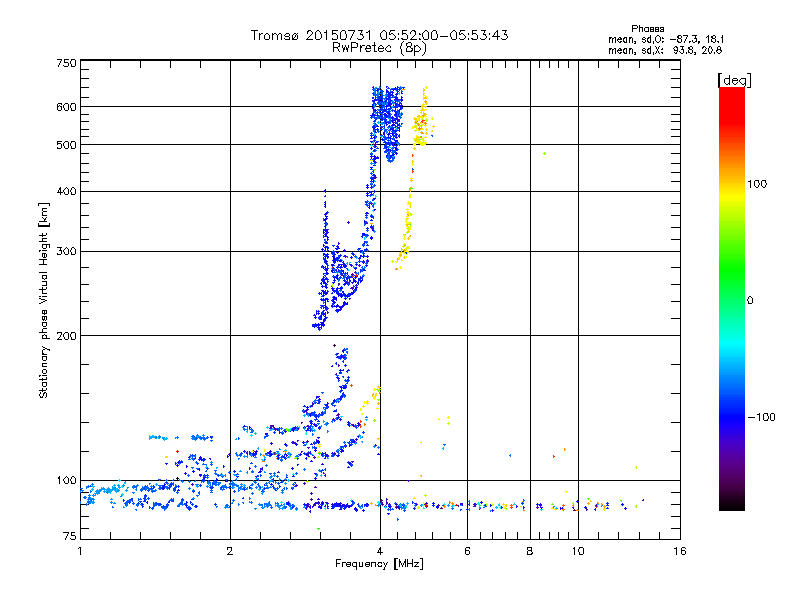The image size is (800, 600).
Task: Click the dense blue O-mode cluster near 600 km
Action: (387, 122)
